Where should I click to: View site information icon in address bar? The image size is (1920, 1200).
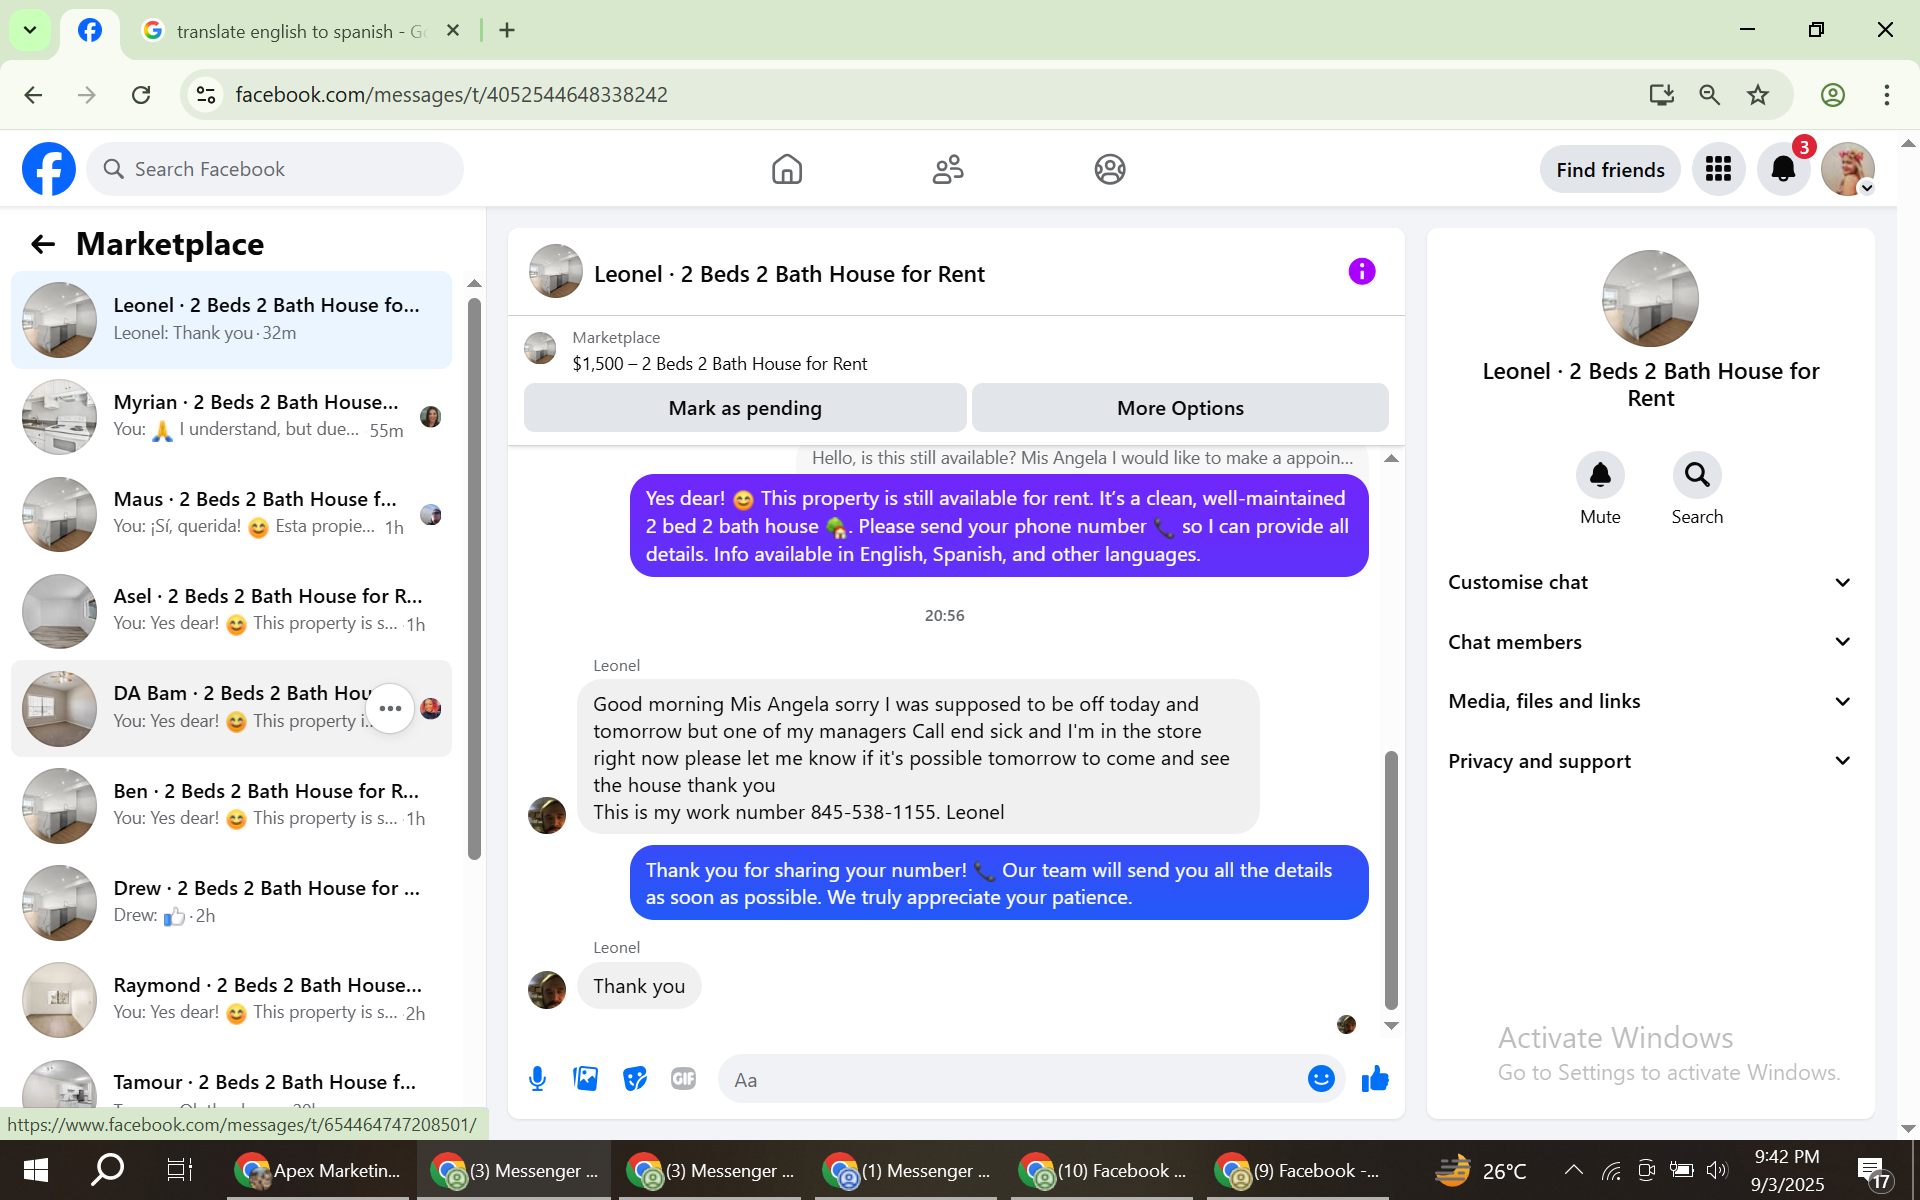click(206, 95)
